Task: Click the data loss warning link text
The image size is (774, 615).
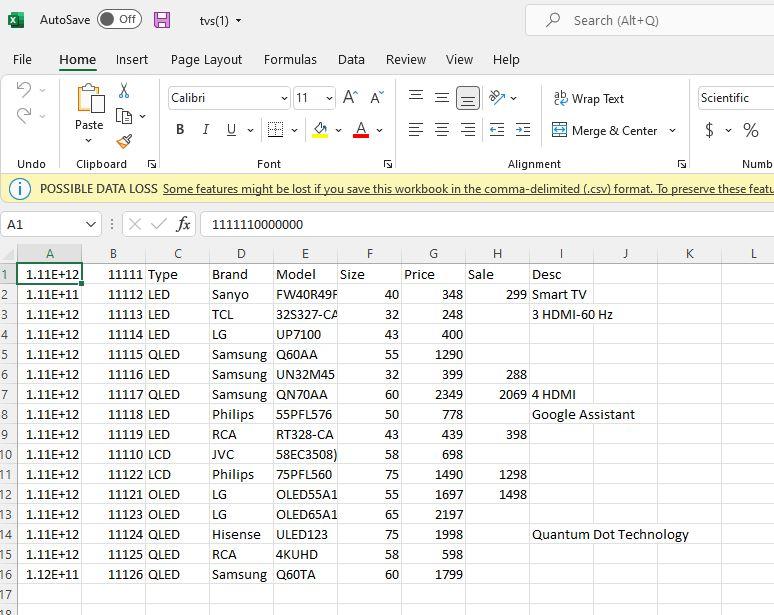Action: click(468, 189)
